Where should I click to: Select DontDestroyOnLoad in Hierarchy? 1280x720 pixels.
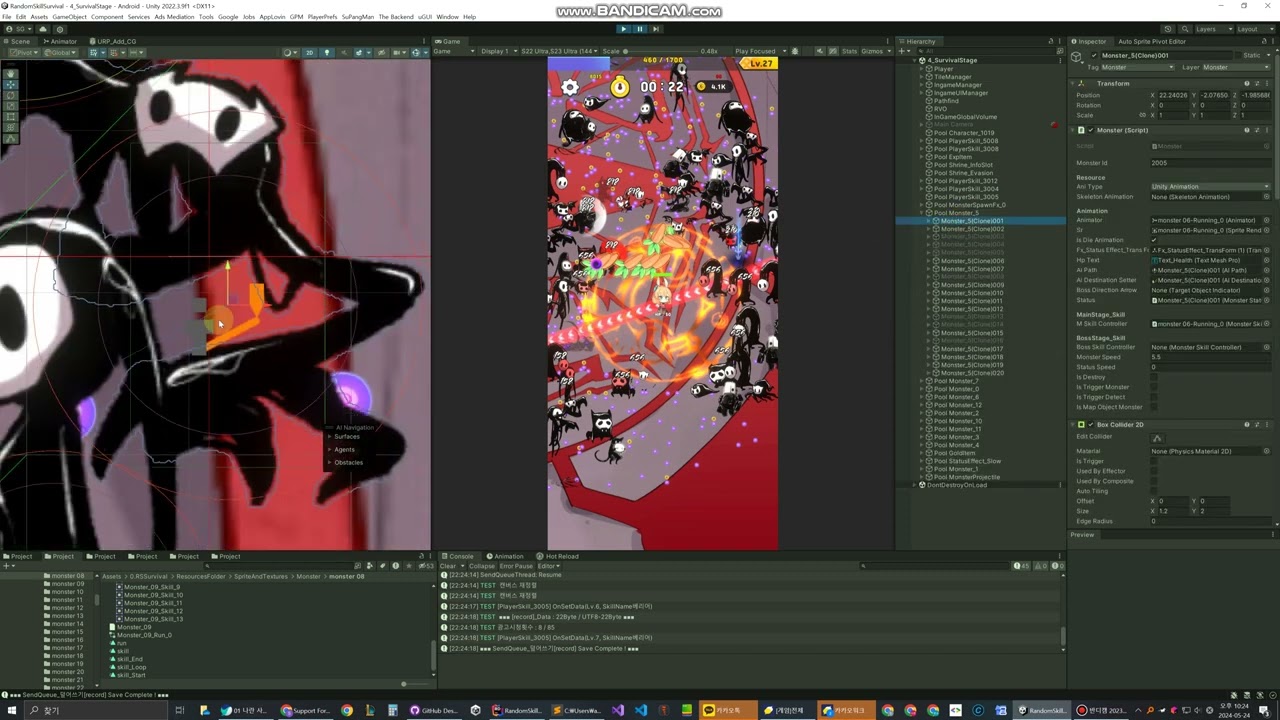(957, 485)
